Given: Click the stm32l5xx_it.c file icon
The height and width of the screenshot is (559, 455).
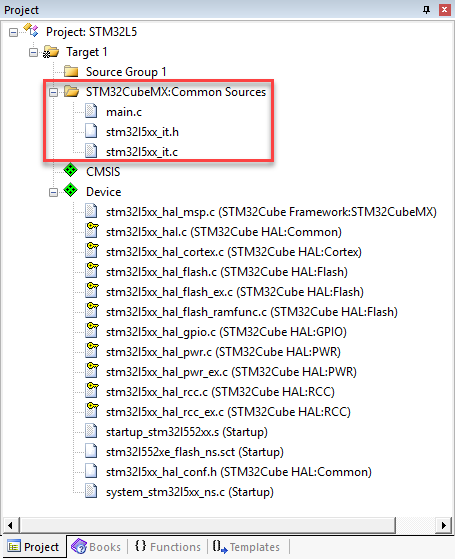Looking at the screenshot, I should 91,152.
